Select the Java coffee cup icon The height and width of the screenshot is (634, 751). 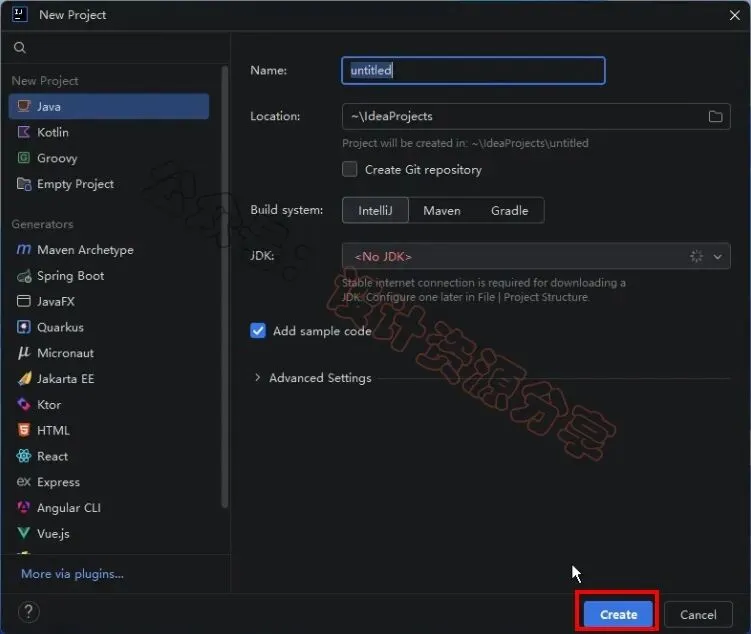coord(23,106)
